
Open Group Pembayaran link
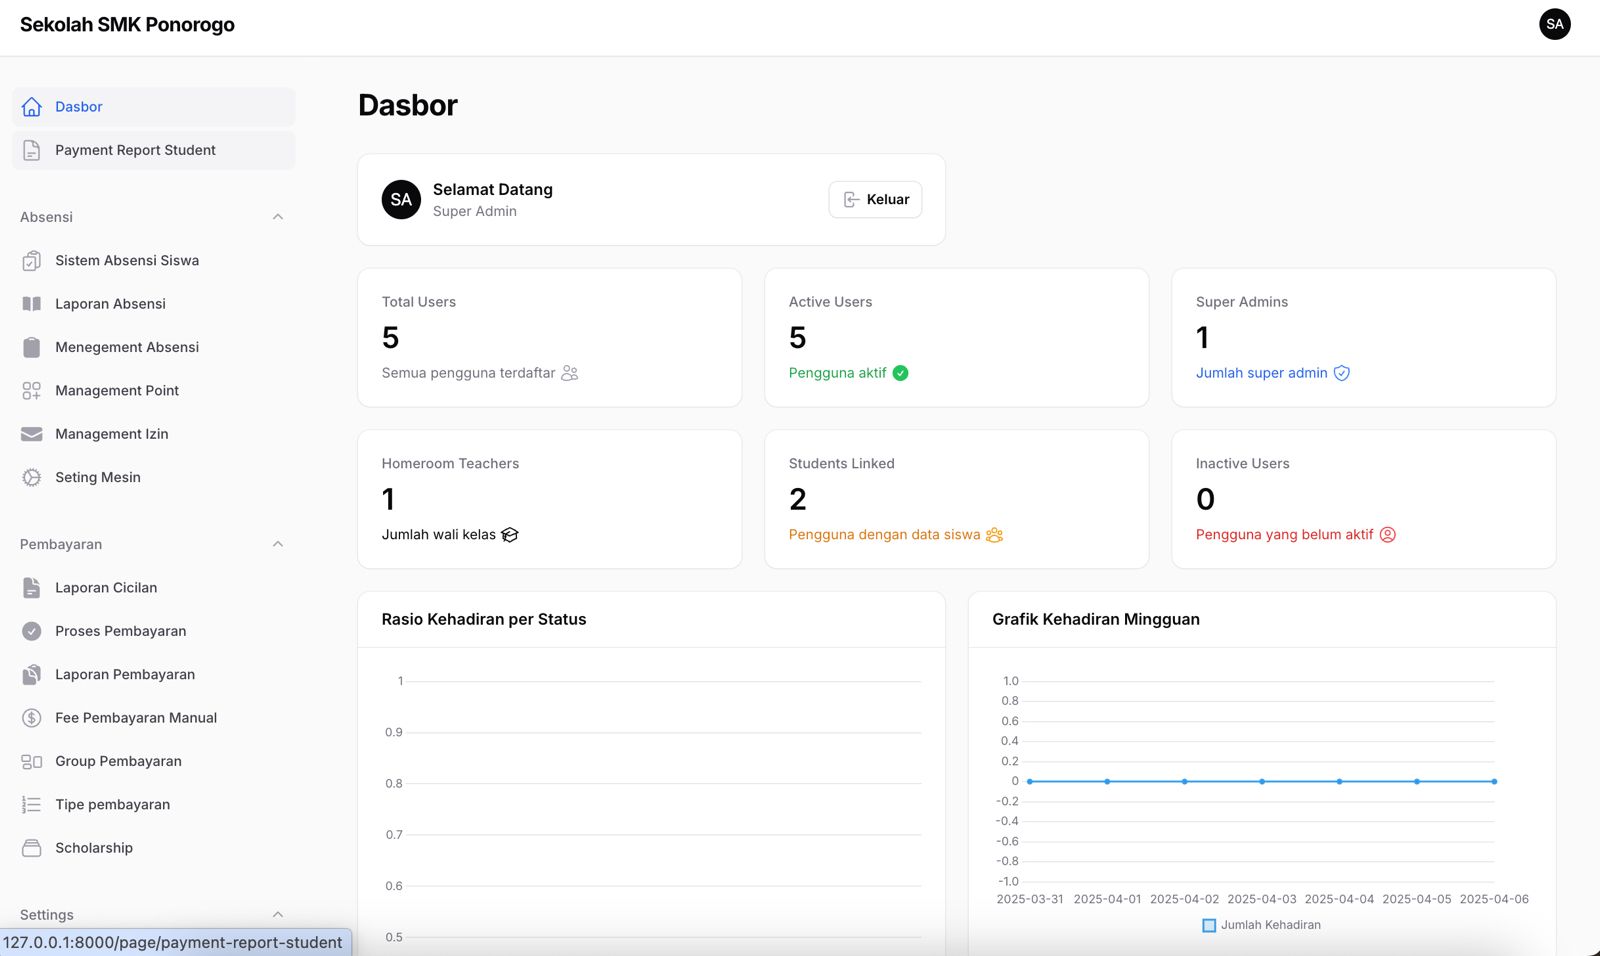tap(118, 761)
